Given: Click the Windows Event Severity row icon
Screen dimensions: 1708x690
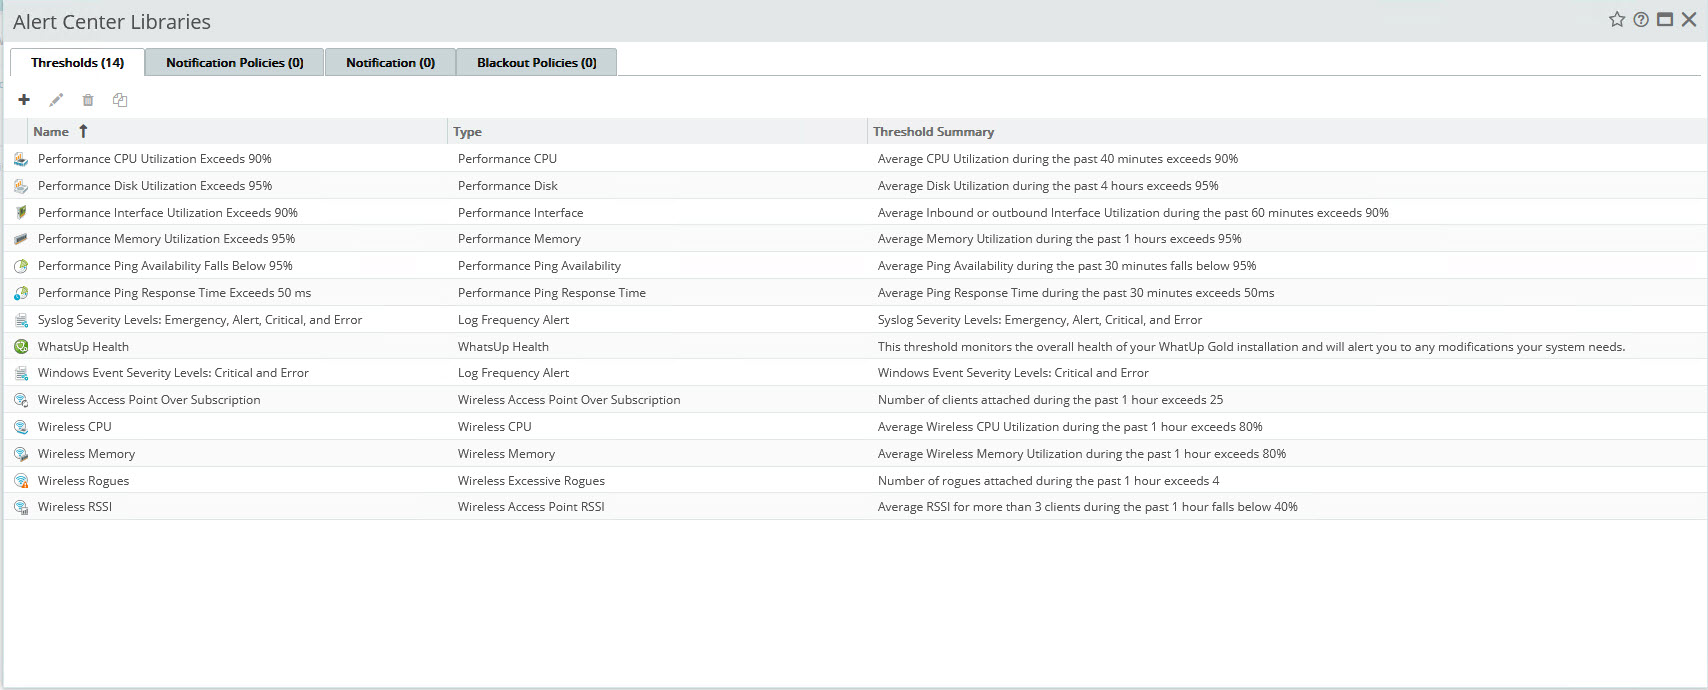Looking at the screenshot, I should pyautogui.click(x=21, y=373).
